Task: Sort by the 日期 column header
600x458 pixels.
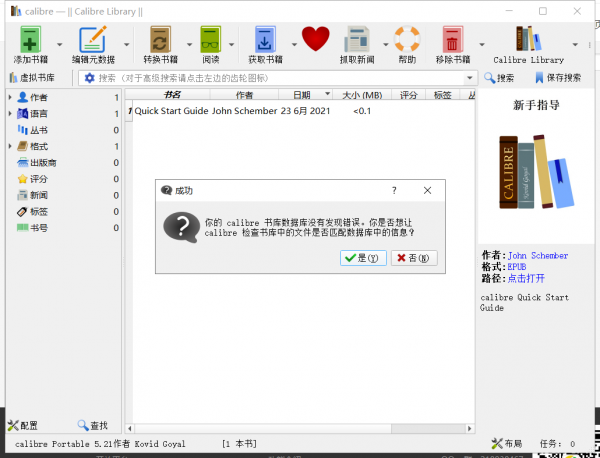Action: point(305,95)
